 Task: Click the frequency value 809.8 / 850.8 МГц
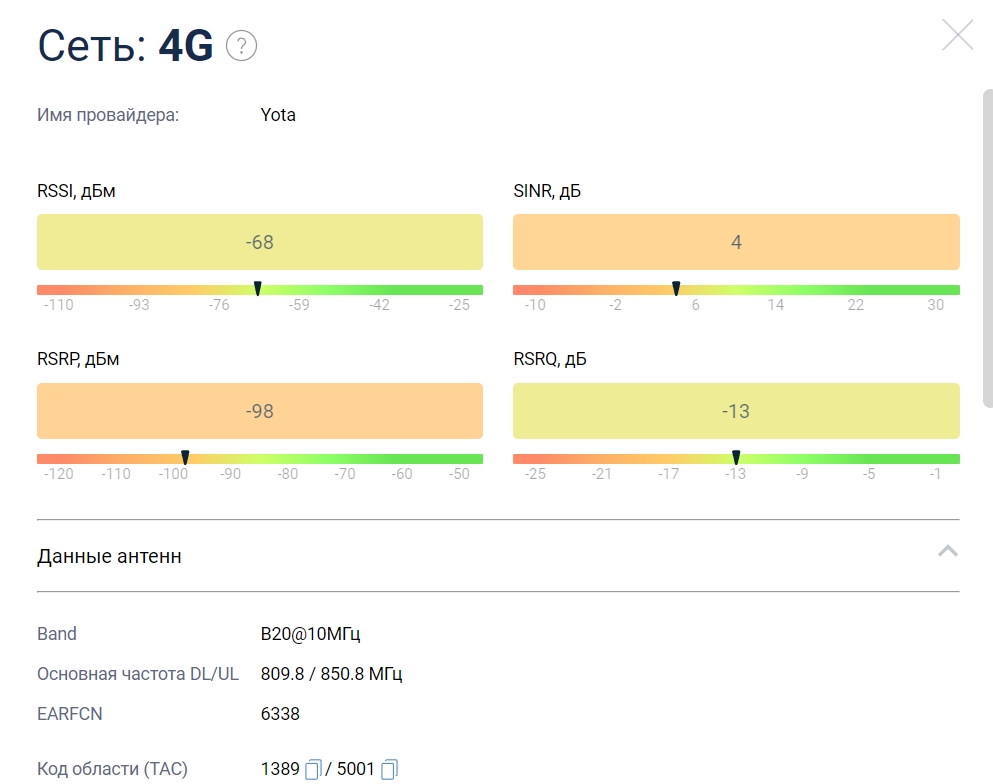pos(331,674)
